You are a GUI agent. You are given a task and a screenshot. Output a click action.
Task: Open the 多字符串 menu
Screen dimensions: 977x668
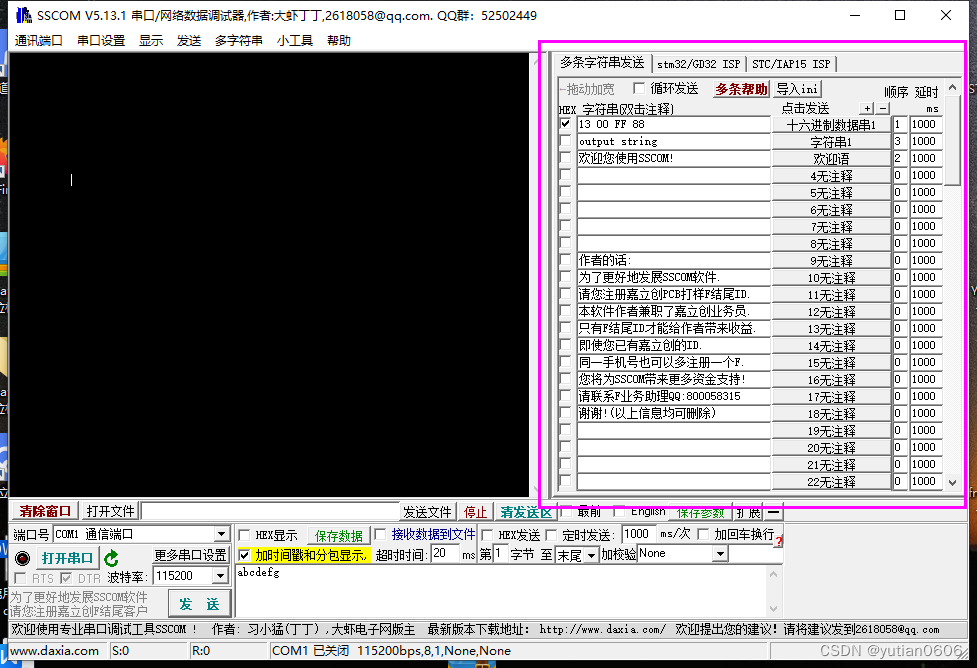pos(239,41)
